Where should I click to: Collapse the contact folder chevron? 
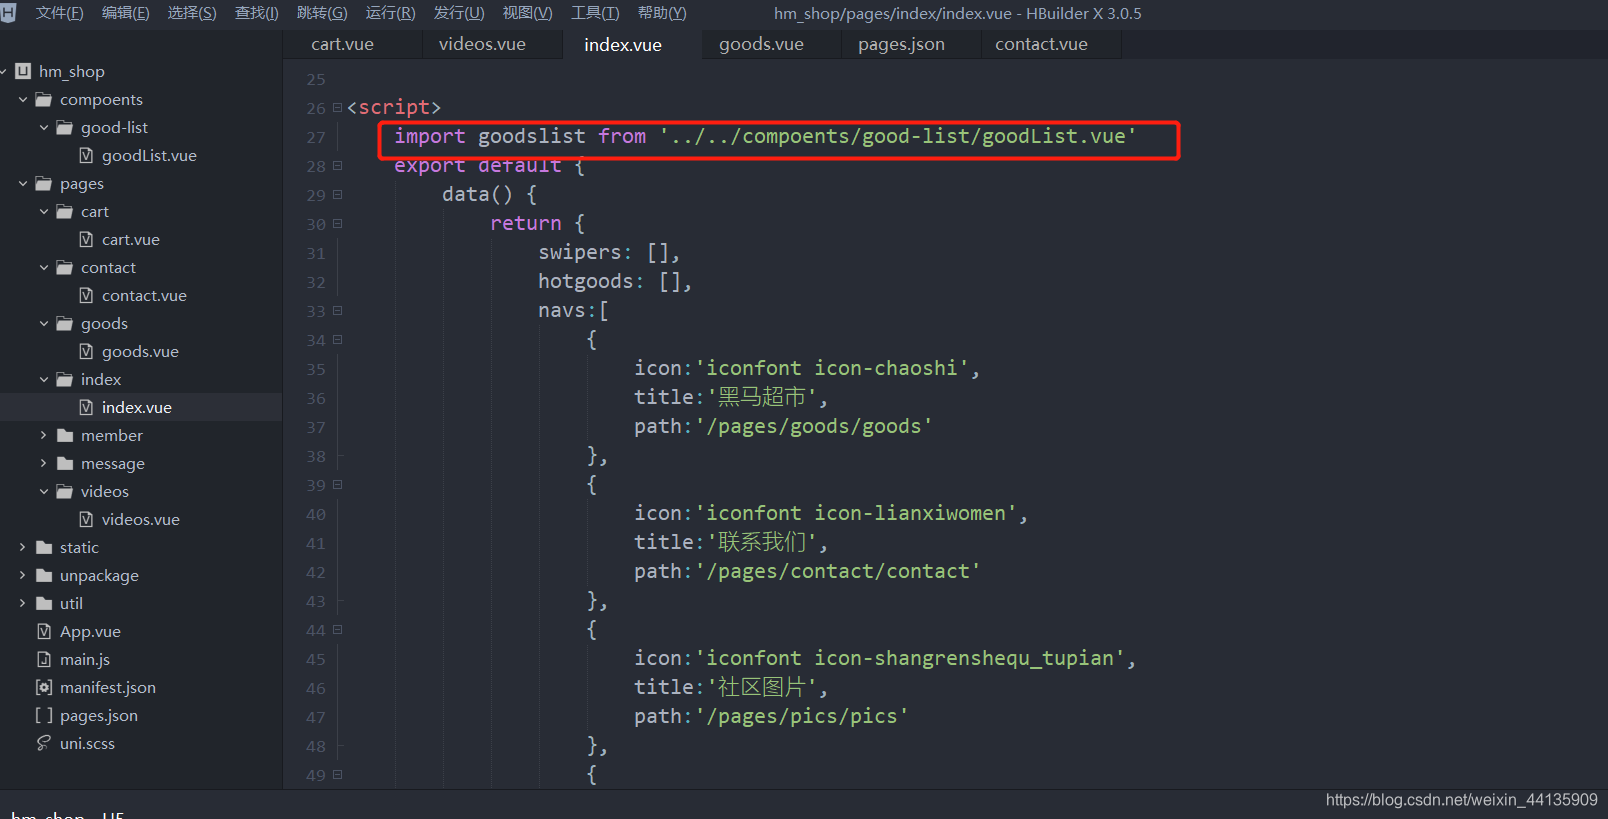click(44, 268)
